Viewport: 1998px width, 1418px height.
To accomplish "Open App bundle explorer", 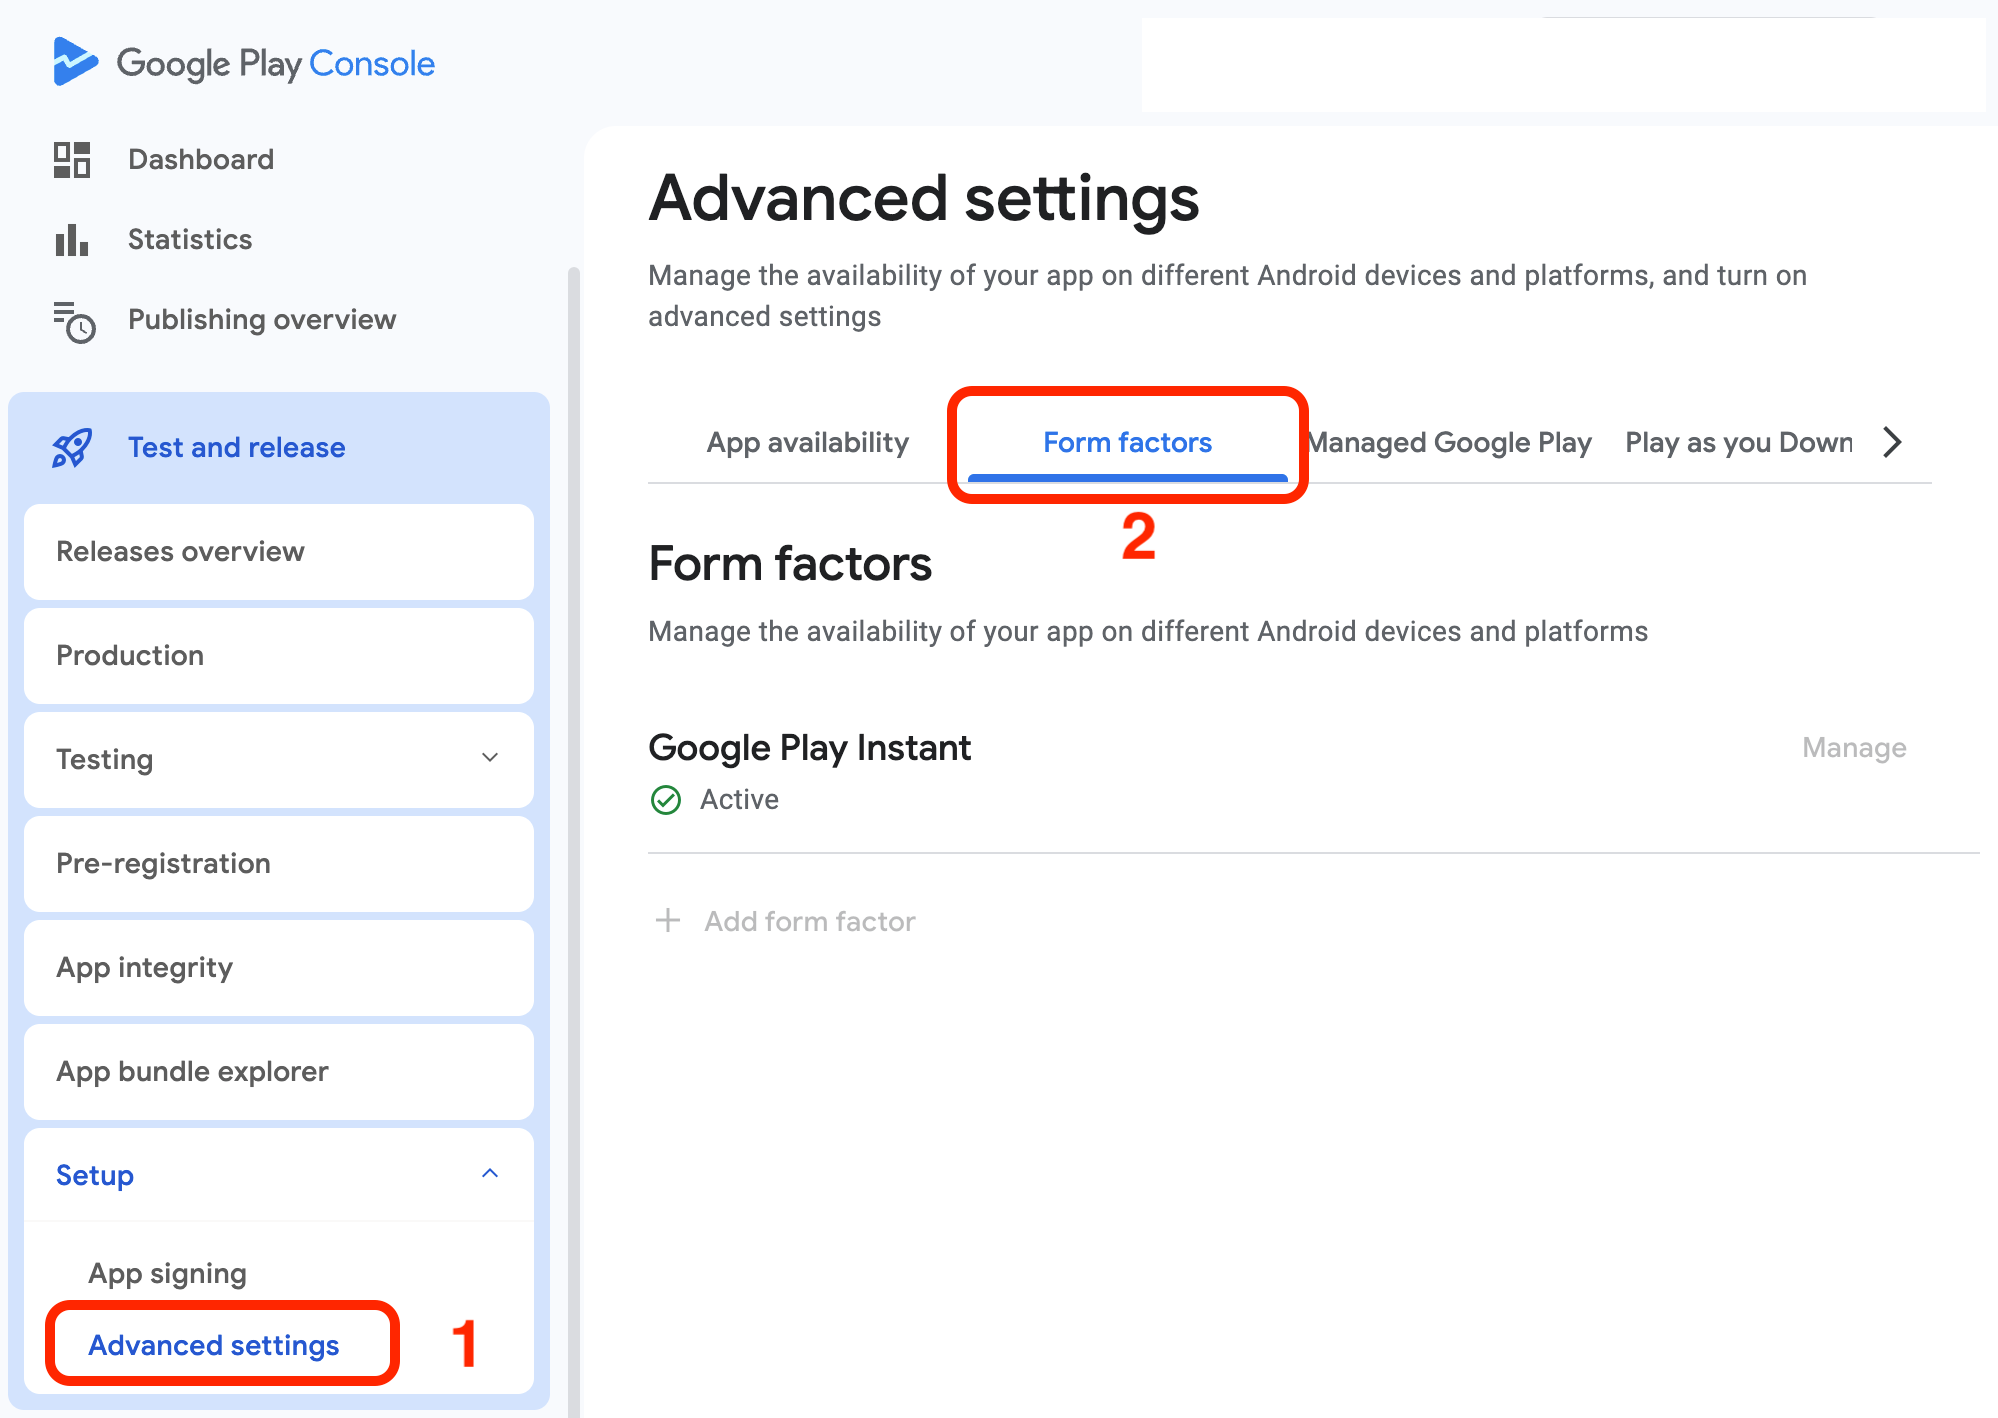I will [279, 1072].
